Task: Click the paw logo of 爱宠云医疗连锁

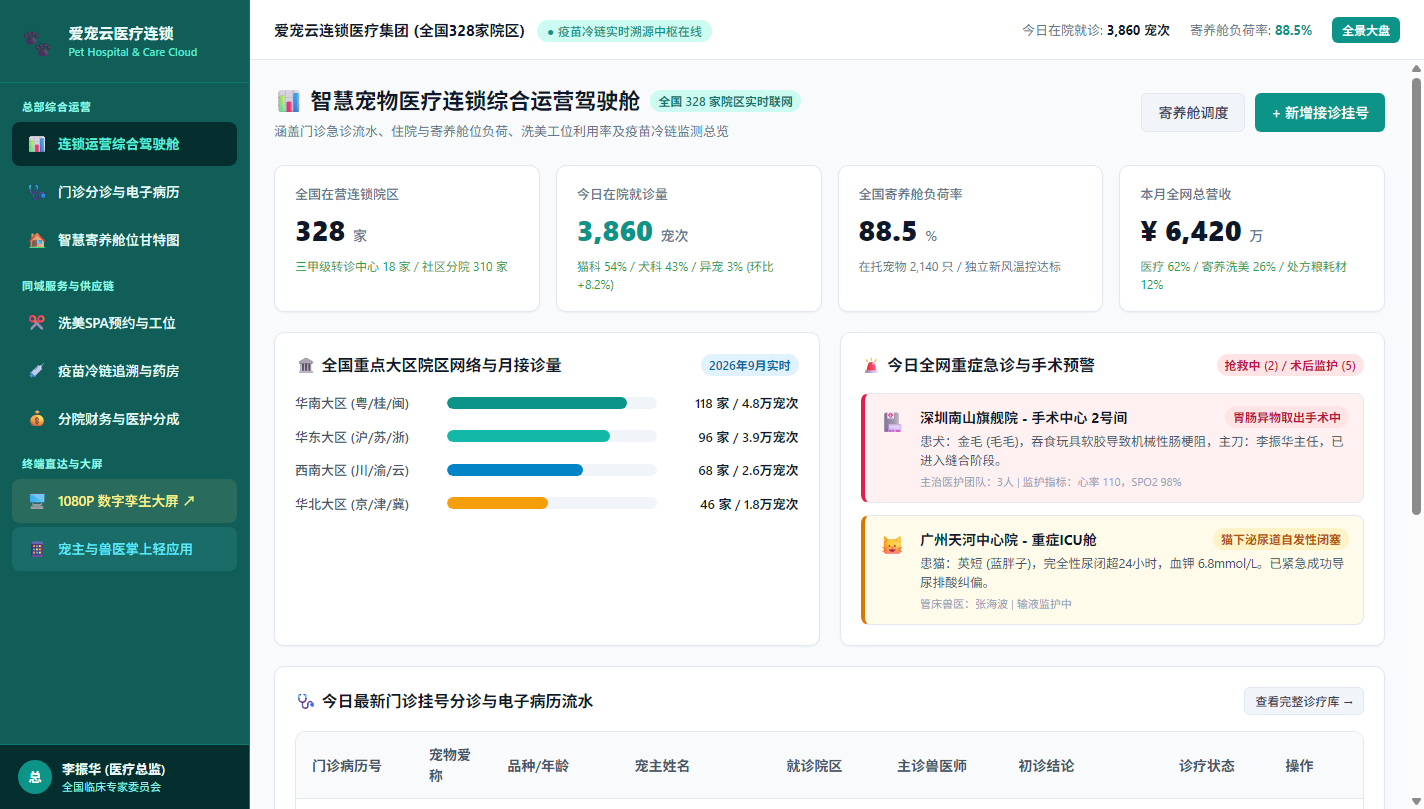Action: 37,42
